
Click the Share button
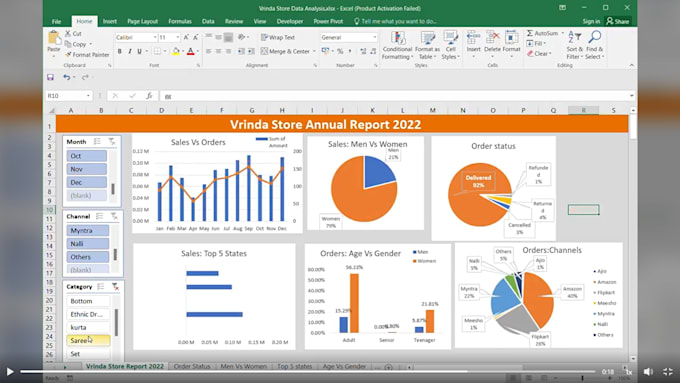(x=618, y=21)
